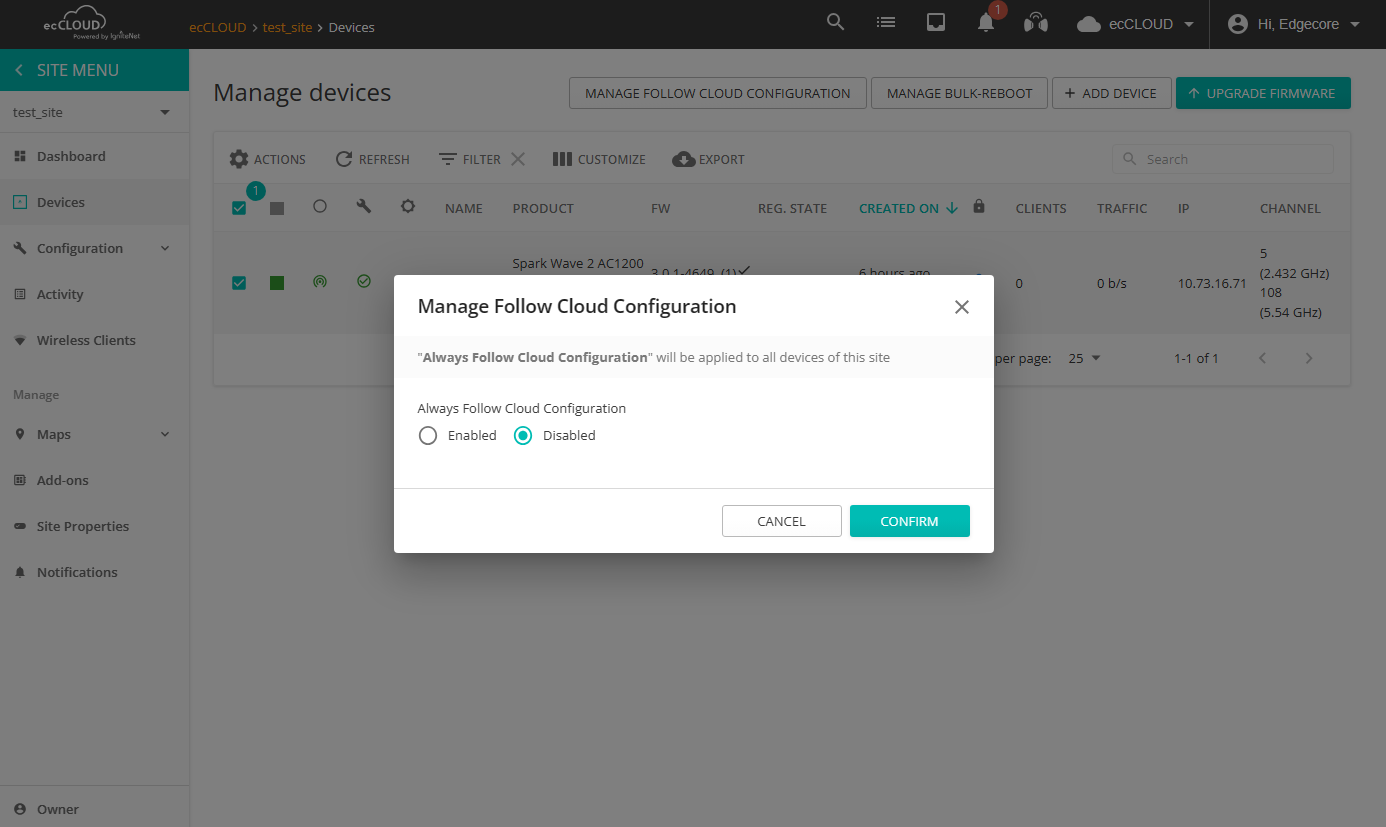1386x827 pixels.
Task: Open Site Properties in sidebar
Action: (x=94, y=526)
